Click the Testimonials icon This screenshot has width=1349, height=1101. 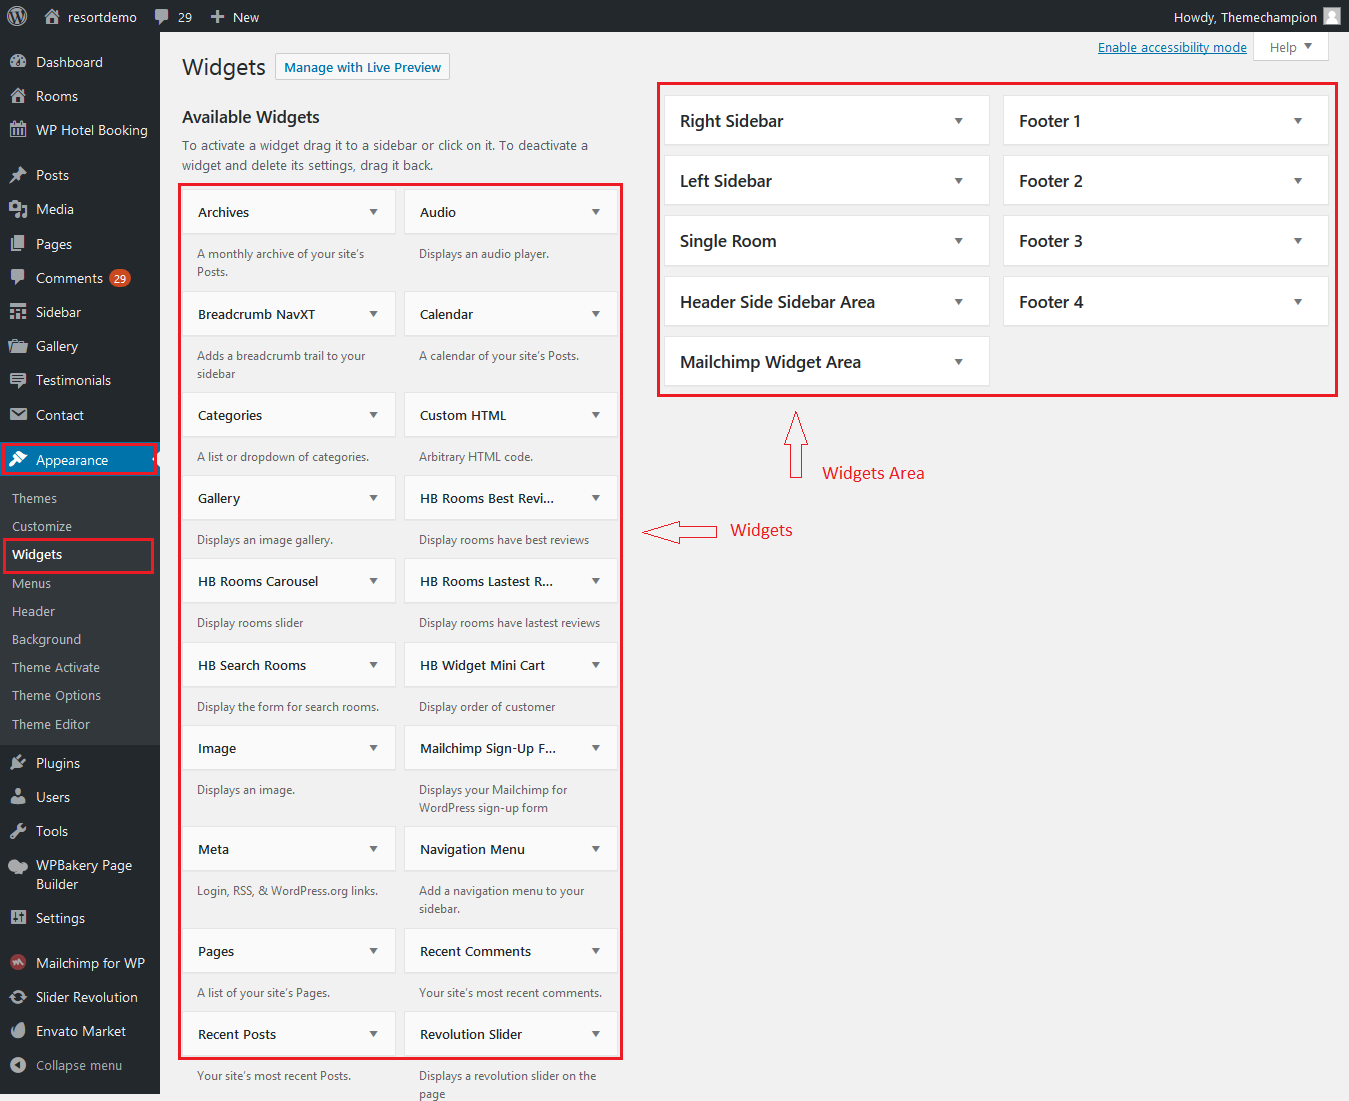(18, 380)
